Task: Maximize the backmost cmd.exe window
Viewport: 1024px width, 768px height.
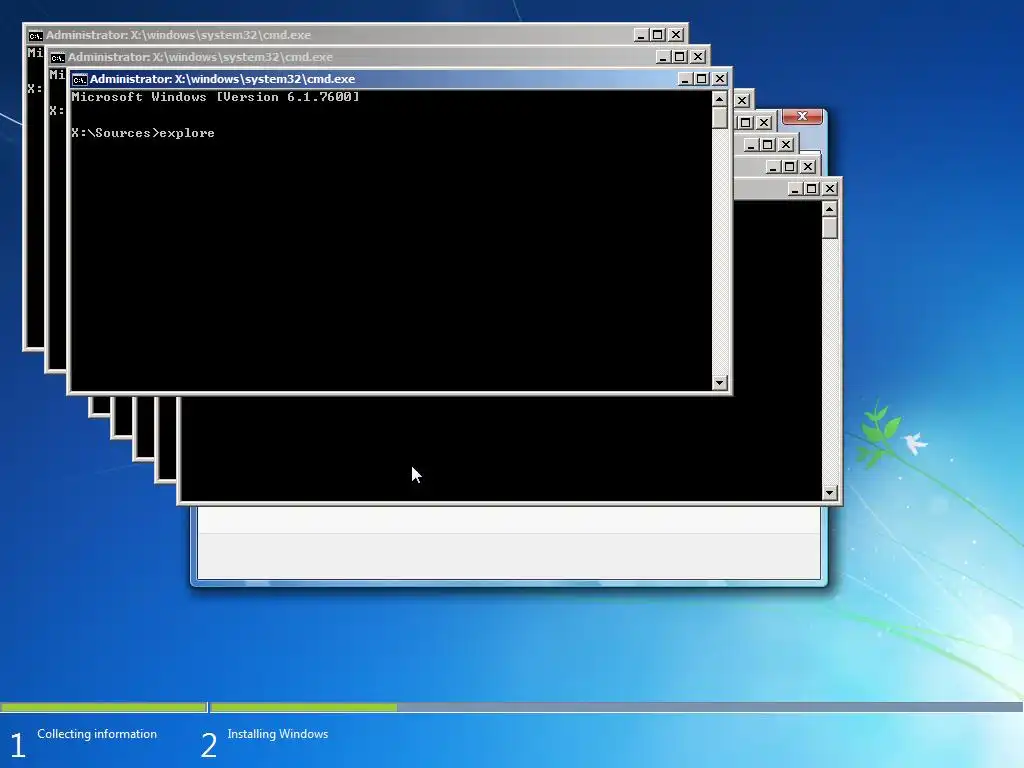Action: click(x=658, y=35)
